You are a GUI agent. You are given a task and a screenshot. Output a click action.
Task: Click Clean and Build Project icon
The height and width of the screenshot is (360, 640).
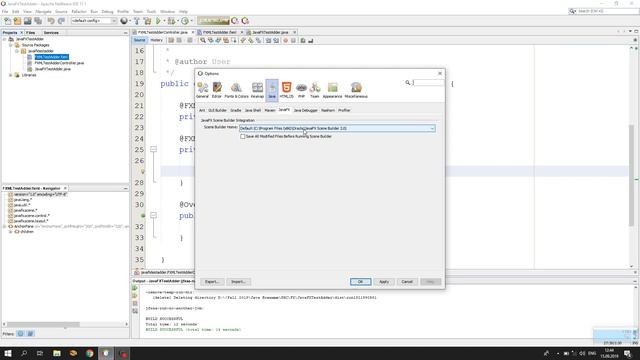[147, 21]
